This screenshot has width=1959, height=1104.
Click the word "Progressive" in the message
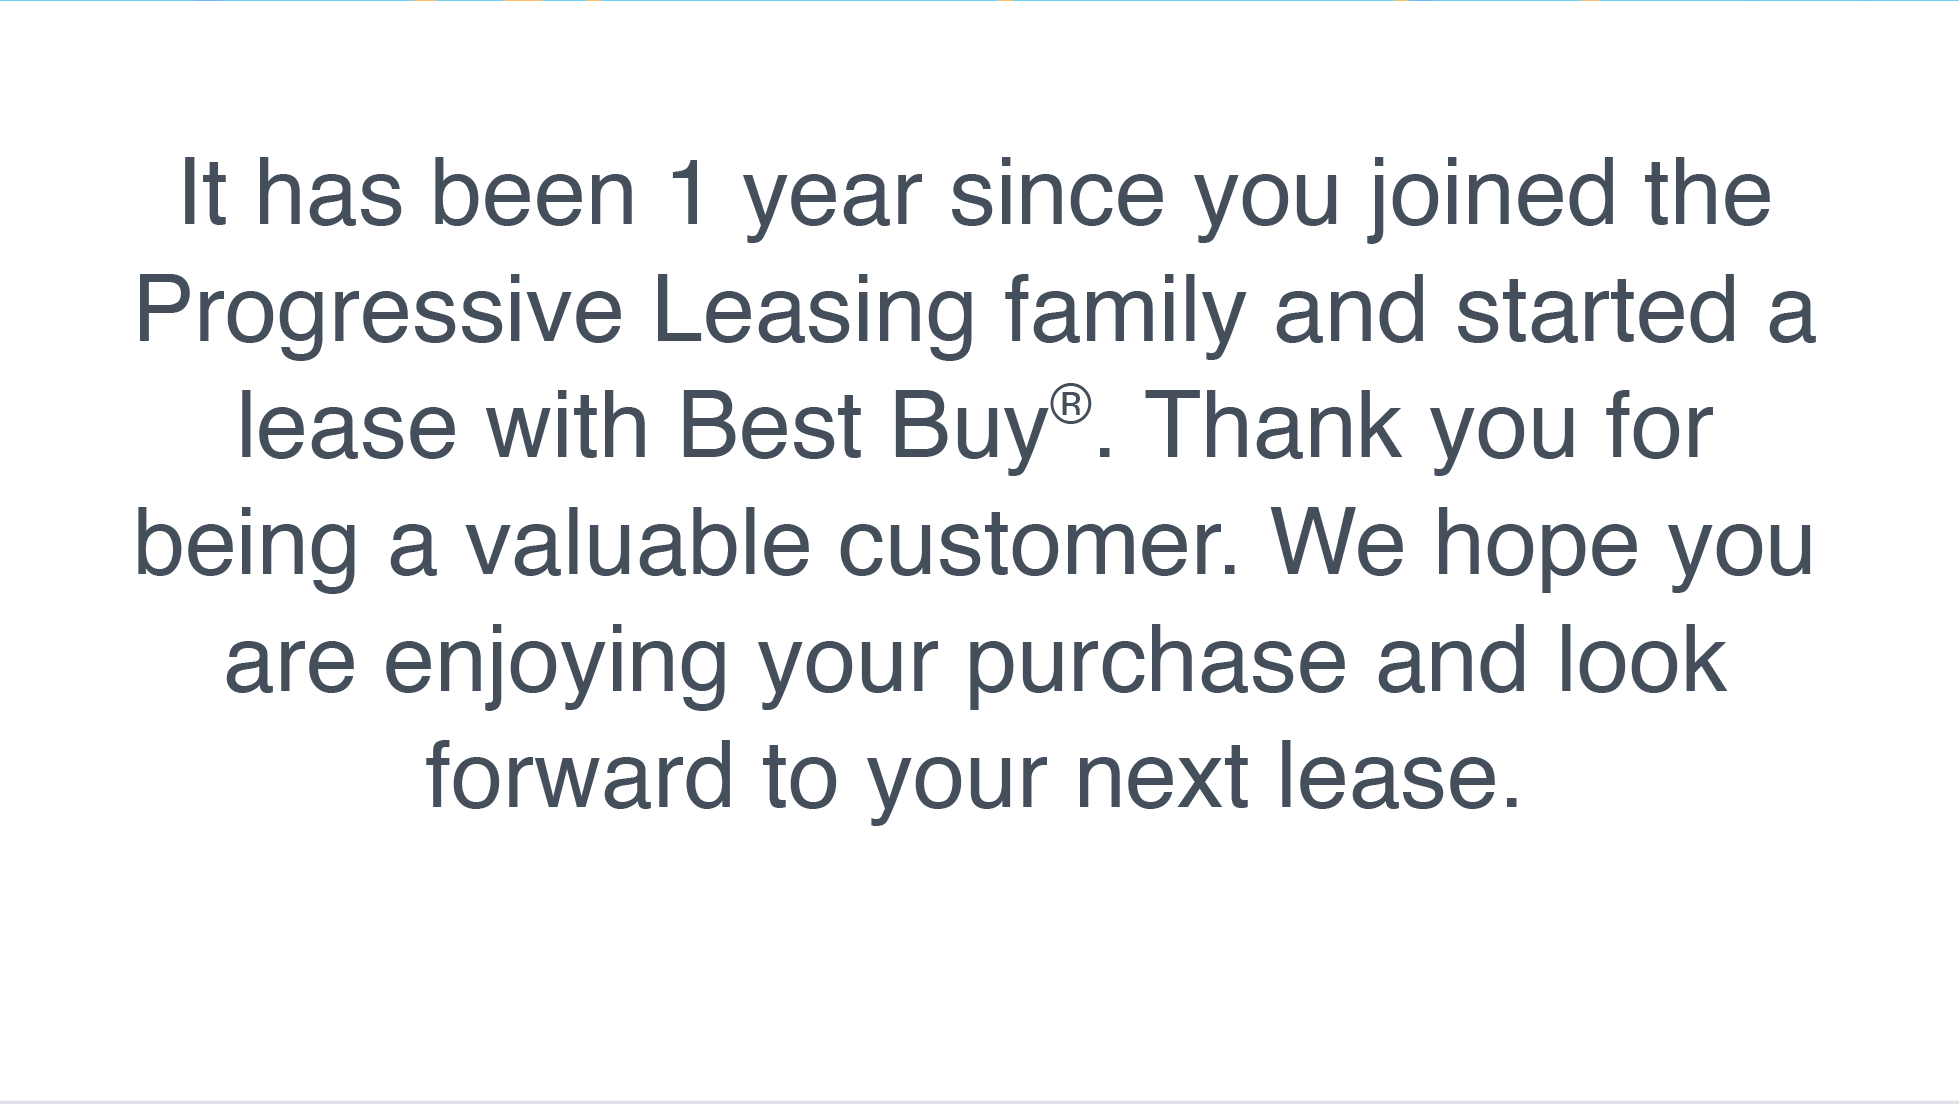[x=378, y=311]
